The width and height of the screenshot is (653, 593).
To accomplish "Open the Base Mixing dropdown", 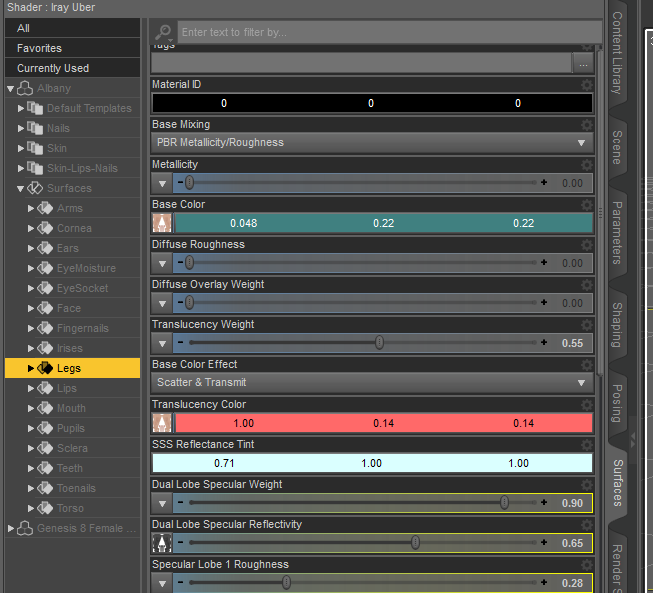I will 372,143.
